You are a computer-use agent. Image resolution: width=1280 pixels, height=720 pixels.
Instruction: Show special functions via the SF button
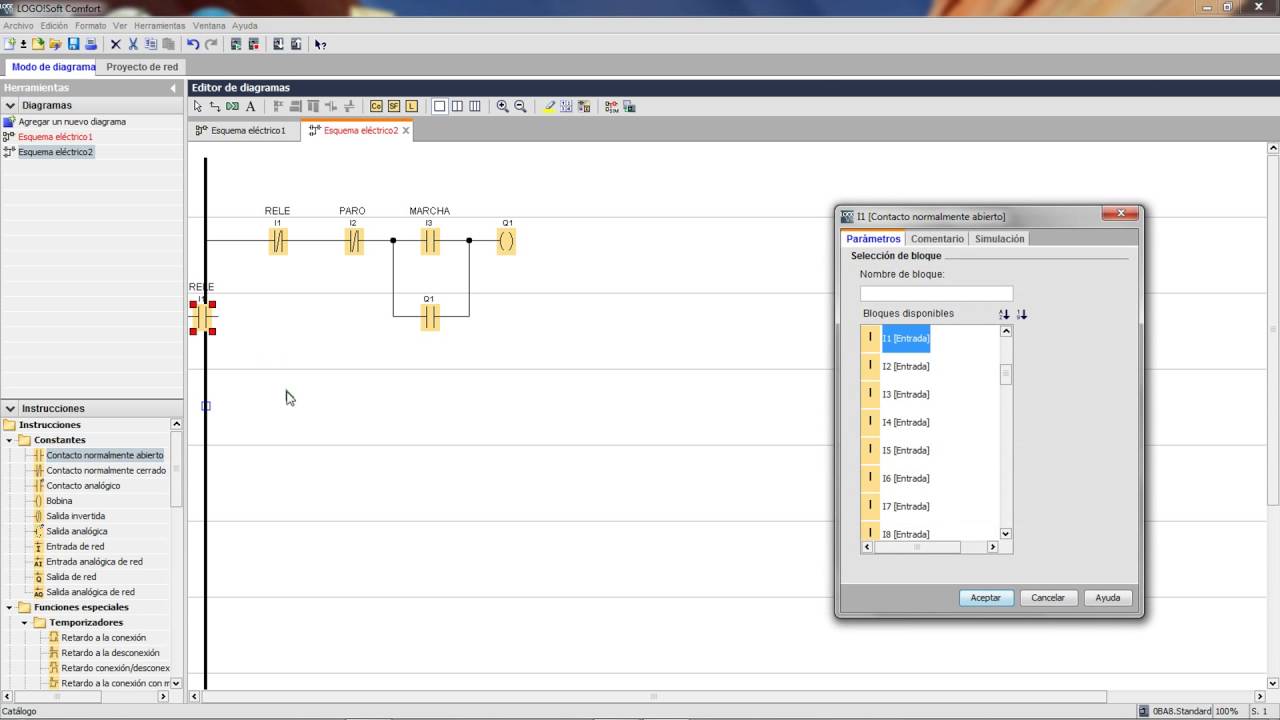tap(393, 106)
